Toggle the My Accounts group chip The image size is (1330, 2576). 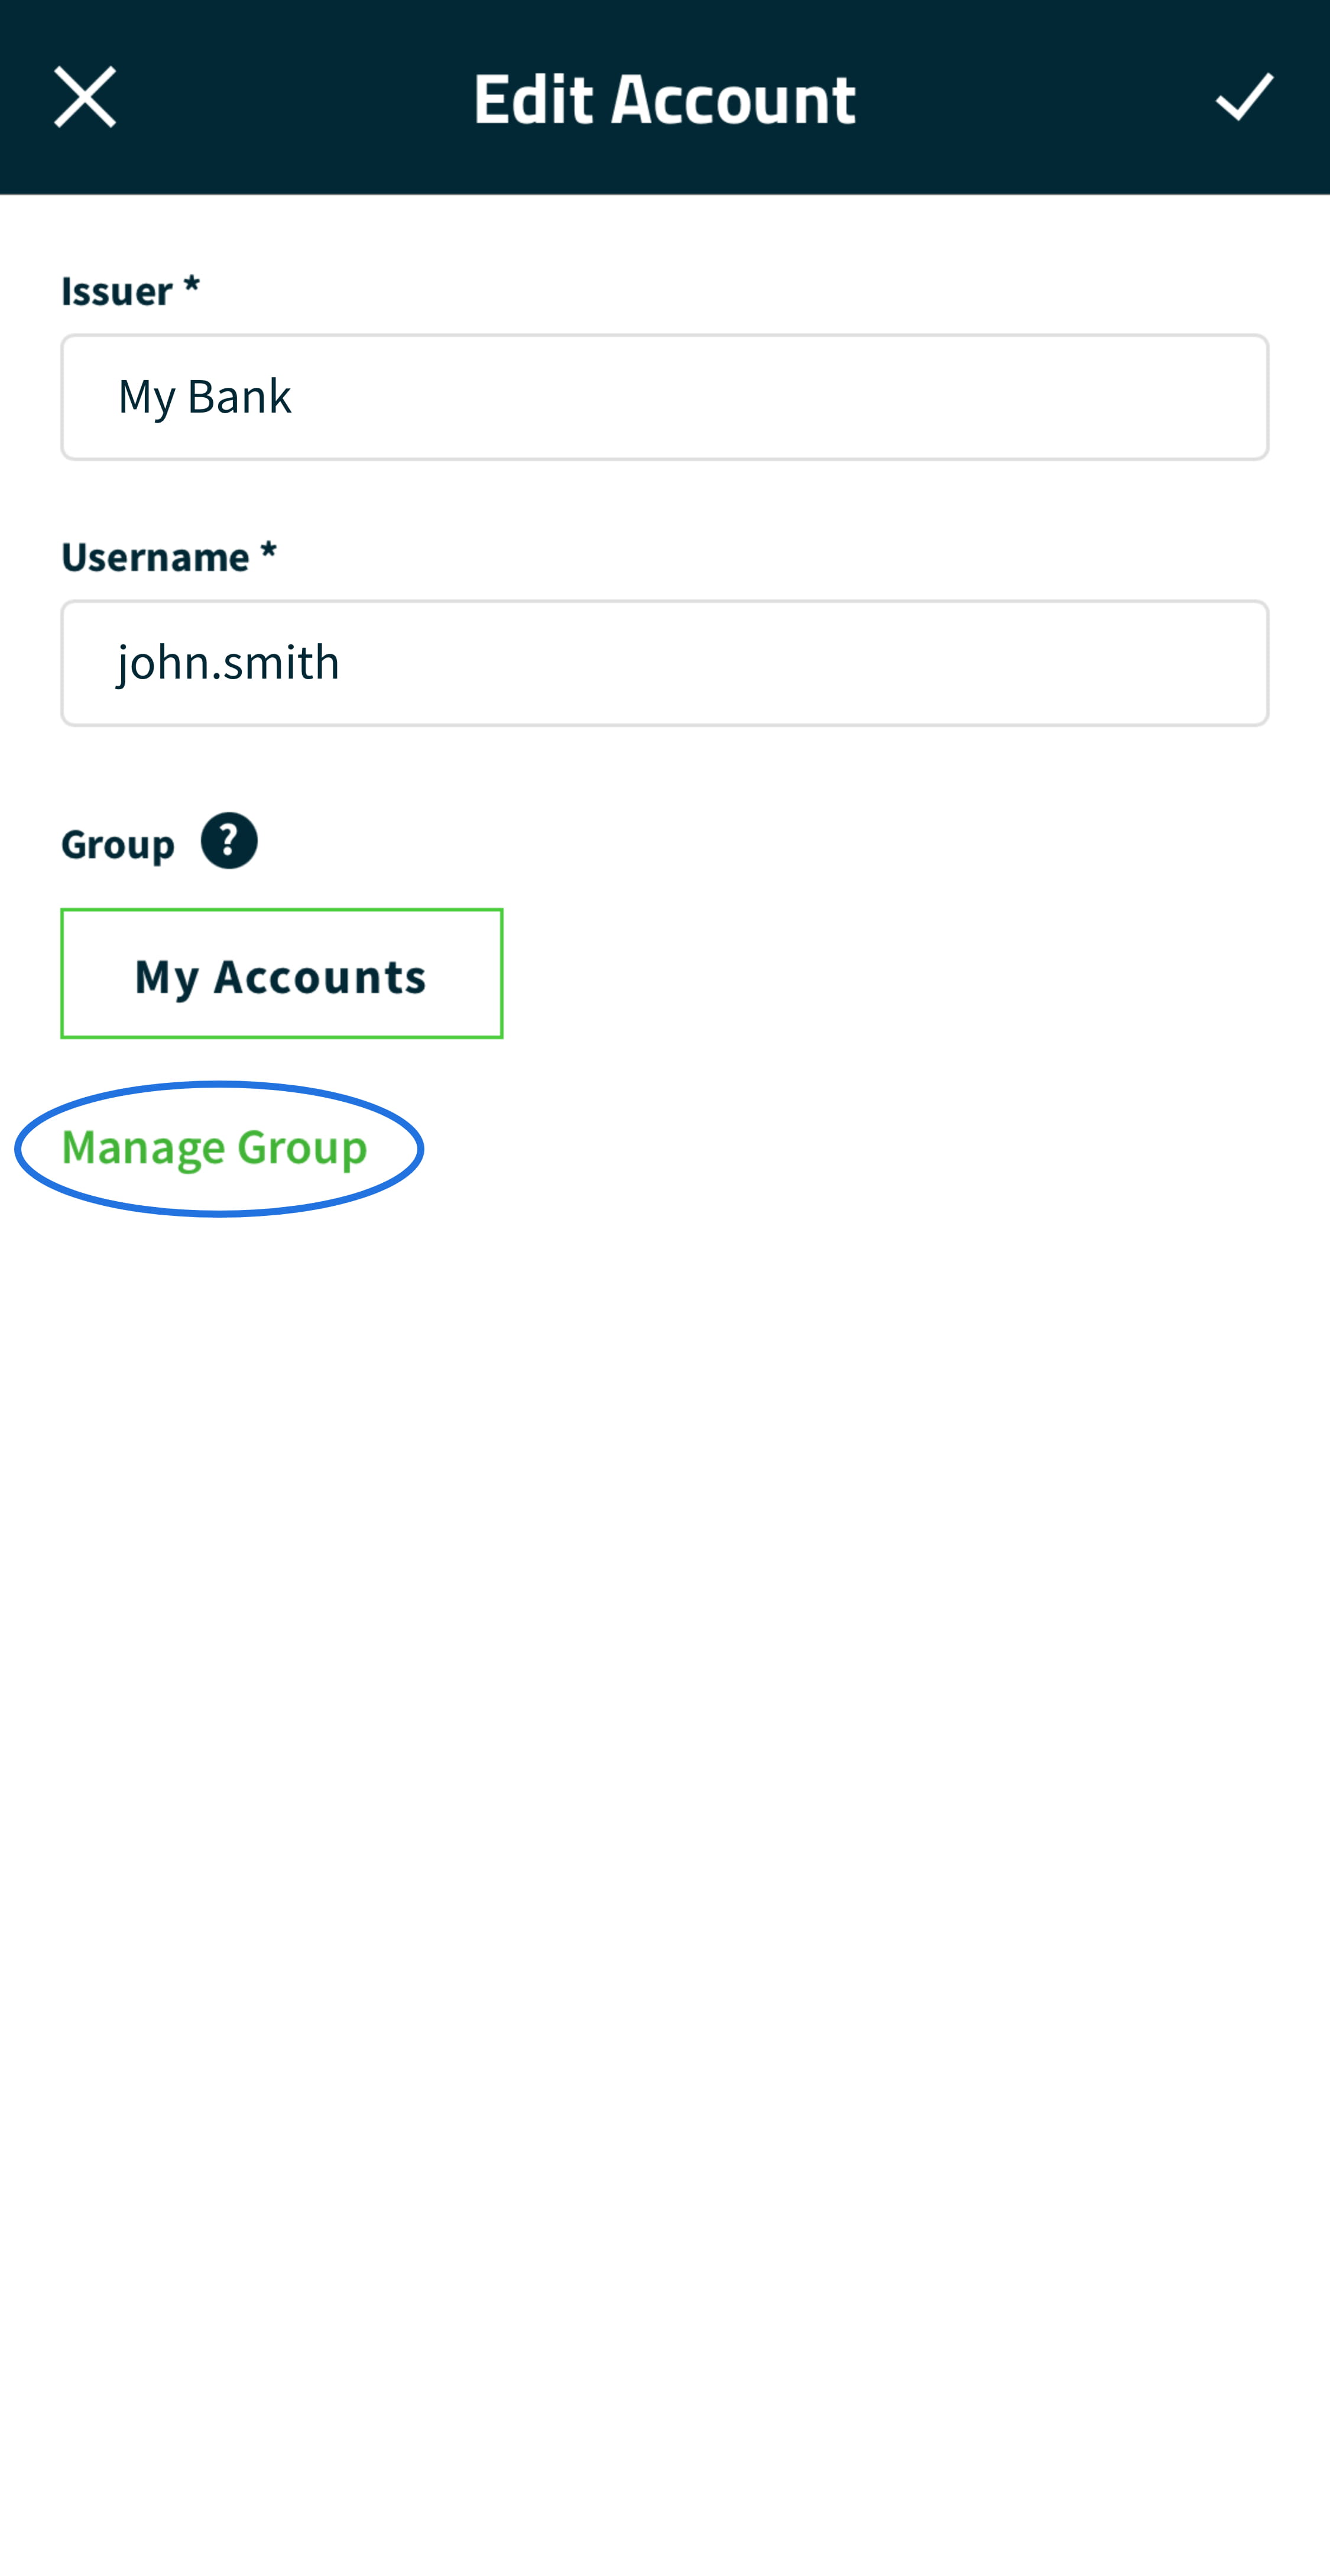coord(282,974)
